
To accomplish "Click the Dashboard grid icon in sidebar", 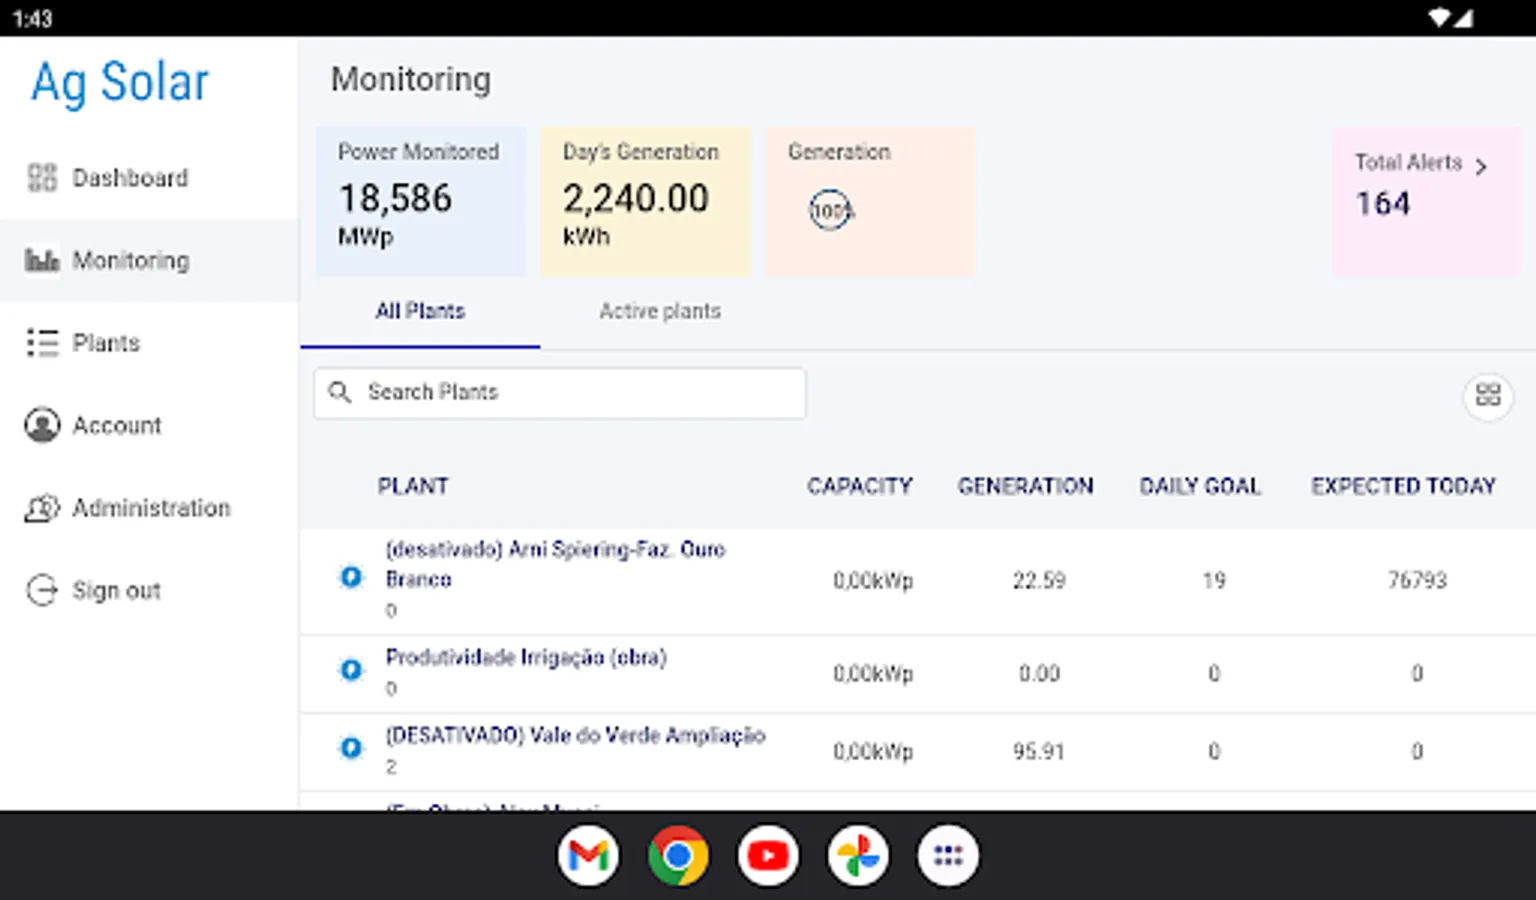I will point(42,178).
